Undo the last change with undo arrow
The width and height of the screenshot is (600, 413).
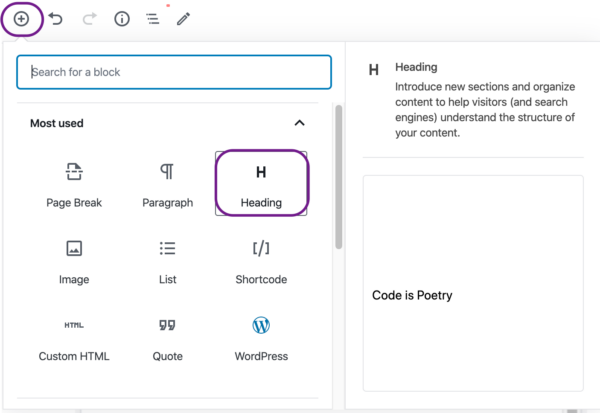click(x=56, y=18)
